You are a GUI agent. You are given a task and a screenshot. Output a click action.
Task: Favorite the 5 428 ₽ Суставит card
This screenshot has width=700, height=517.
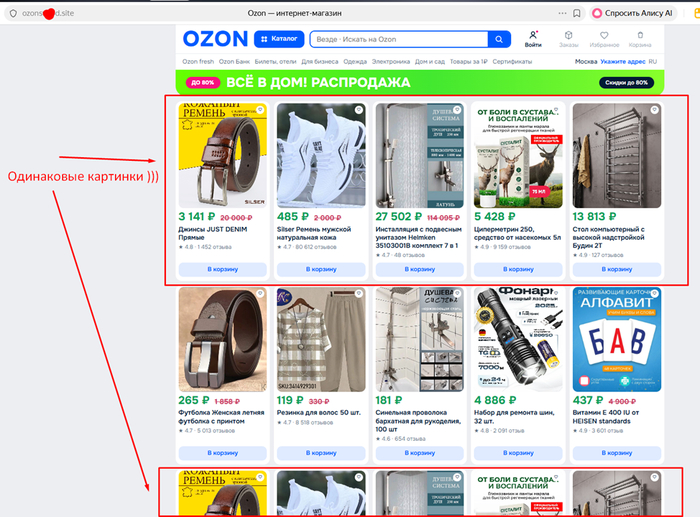556,109
